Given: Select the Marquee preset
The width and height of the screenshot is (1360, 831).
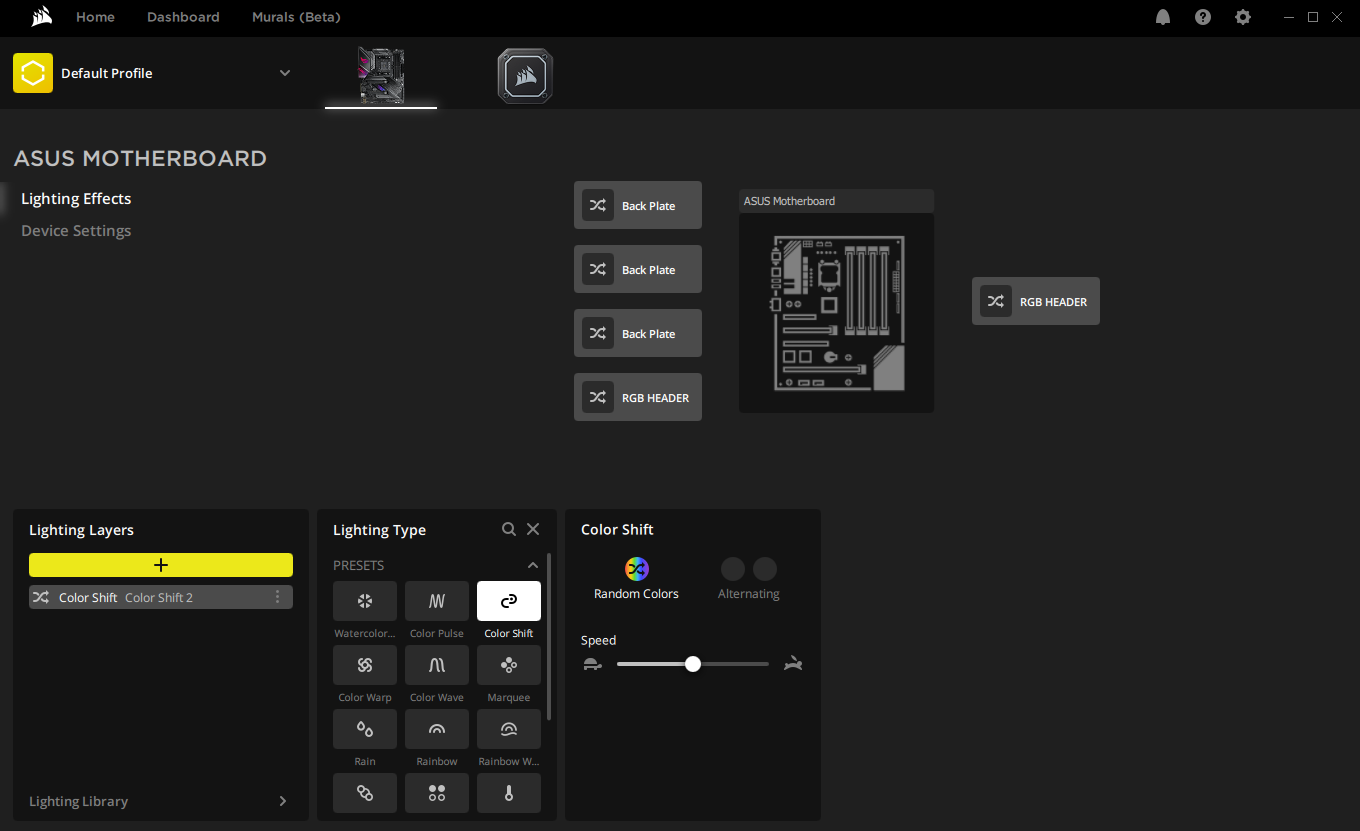Looking at the screenshot, I should tap(509, 665).
